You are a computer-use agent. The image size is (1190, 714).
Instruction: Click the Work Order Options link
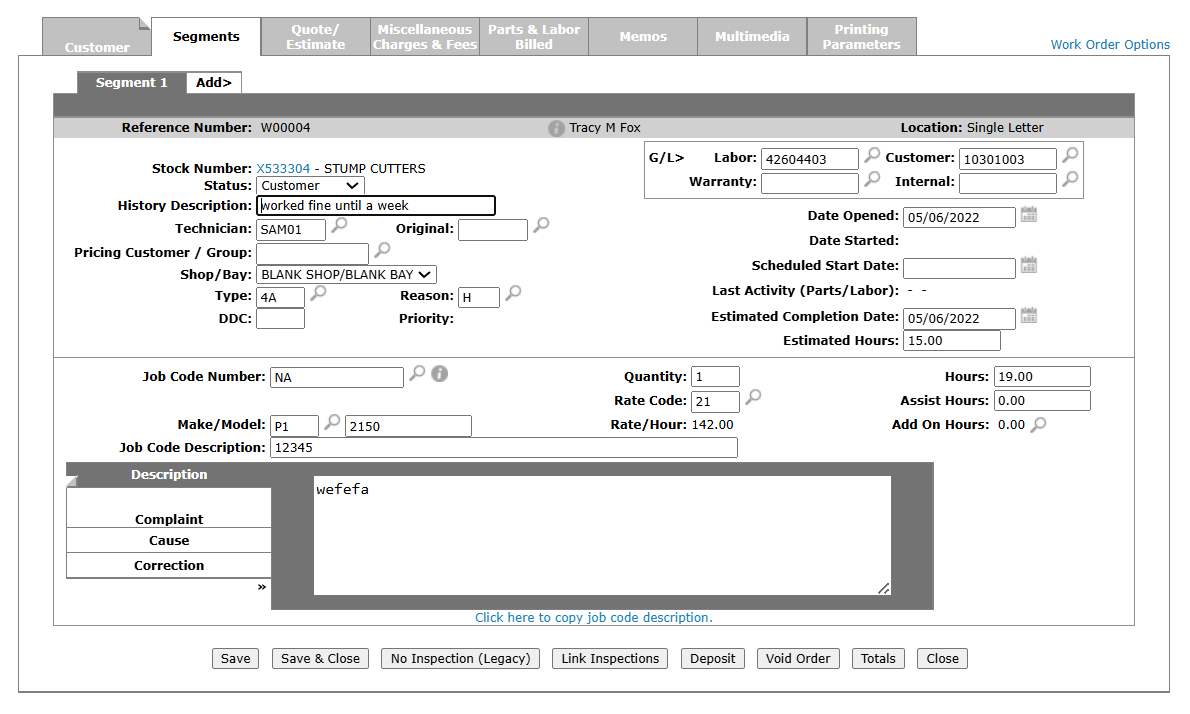pos(1110,45)
